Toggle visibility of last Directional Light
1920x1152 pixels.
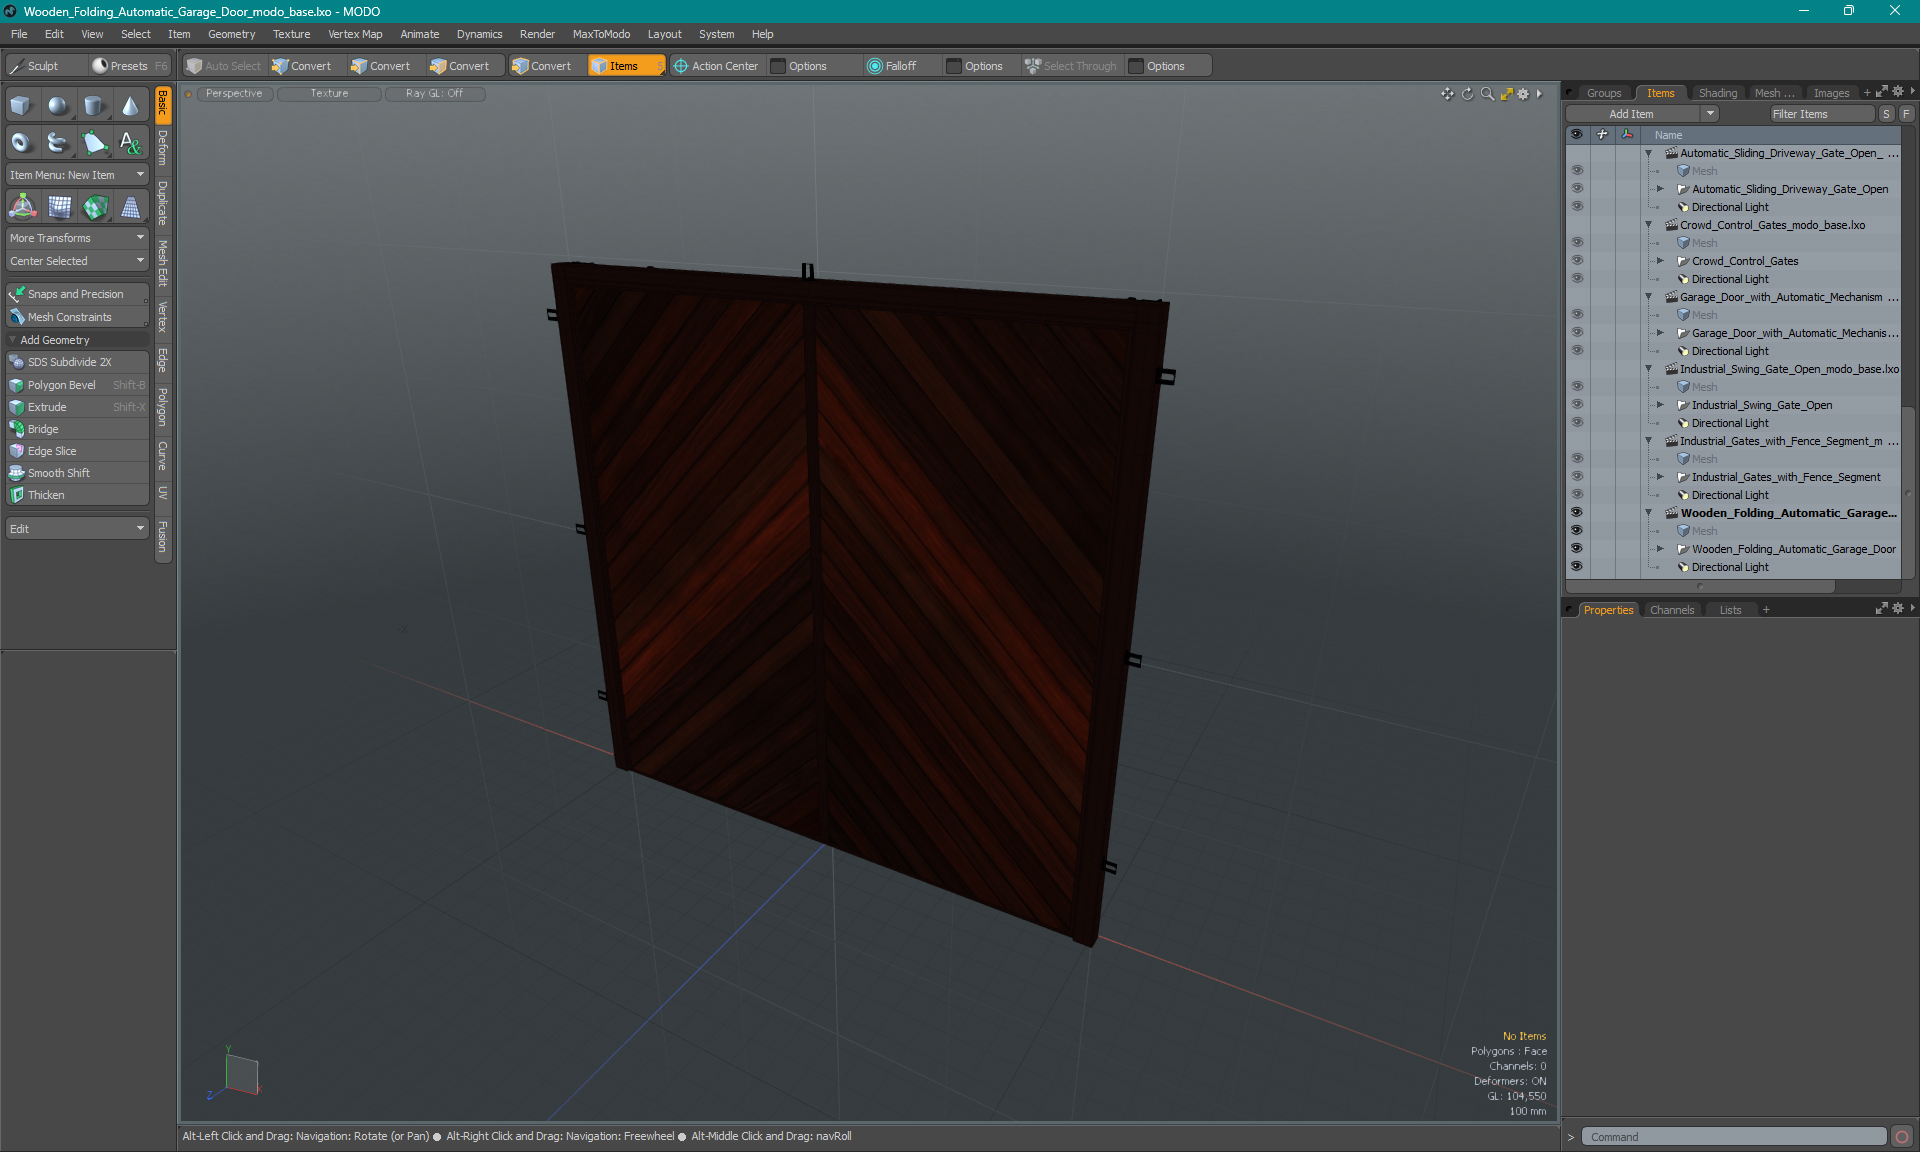1577,566
